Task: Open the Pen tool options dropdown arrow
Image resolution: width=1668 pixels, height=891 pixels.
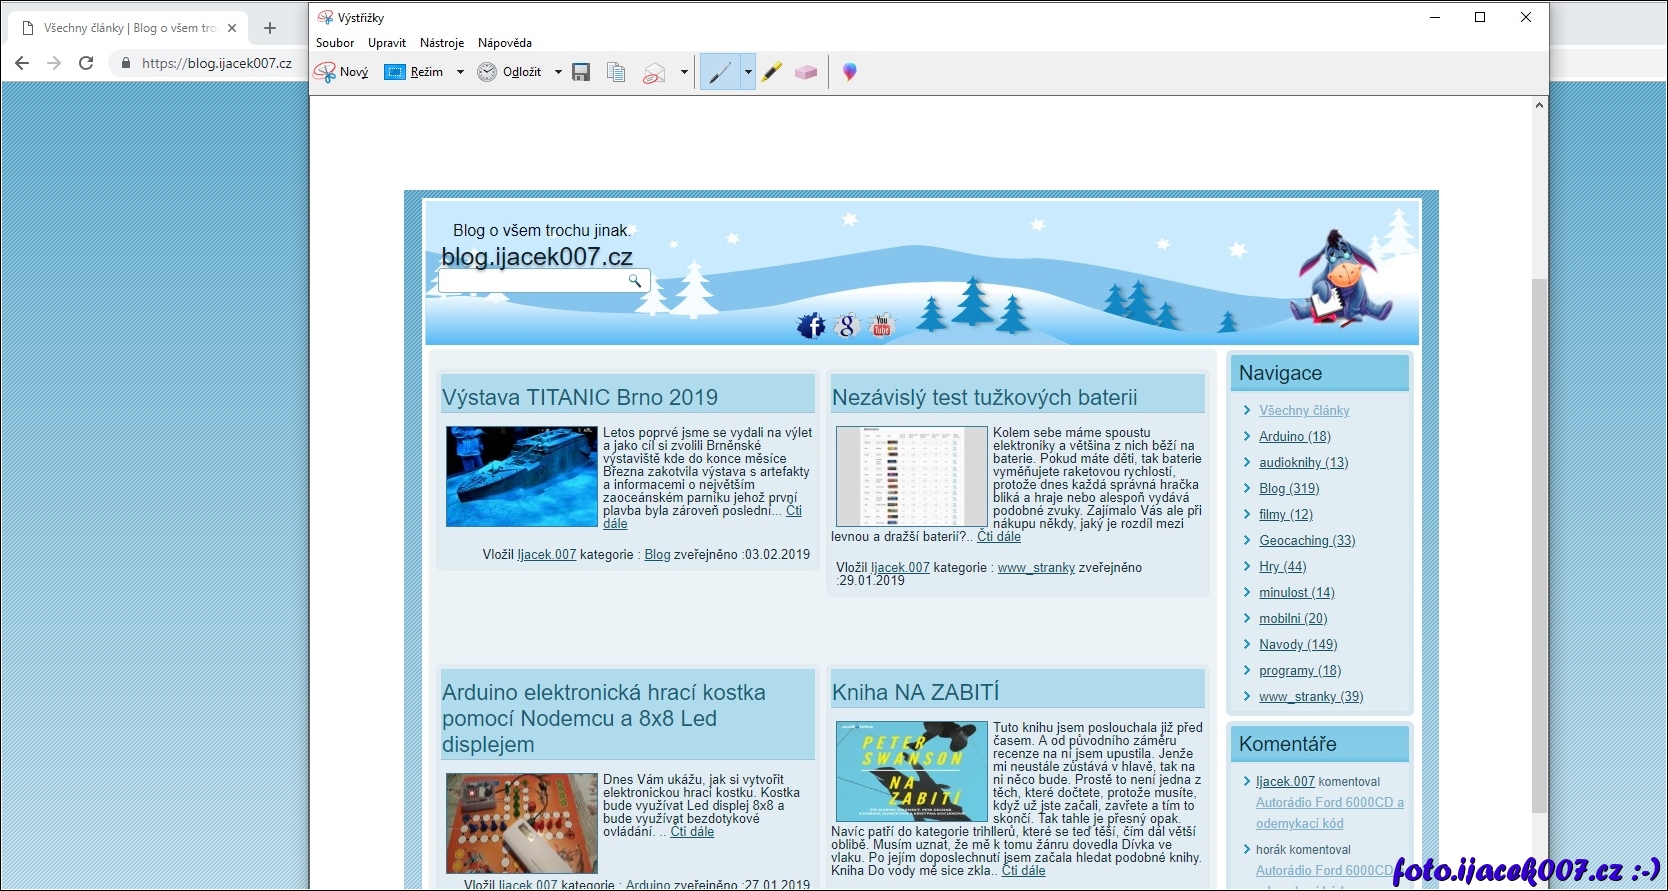Action: click(747, 72)
